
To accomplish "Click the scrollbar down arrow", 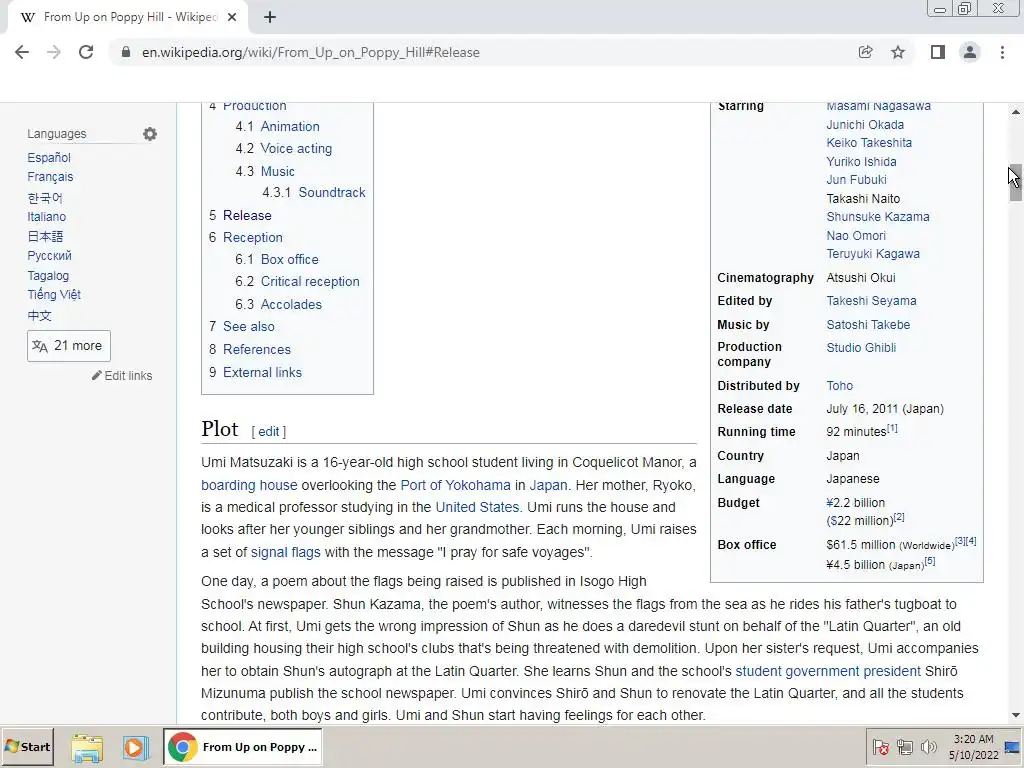I will (x=1016, y=716).
